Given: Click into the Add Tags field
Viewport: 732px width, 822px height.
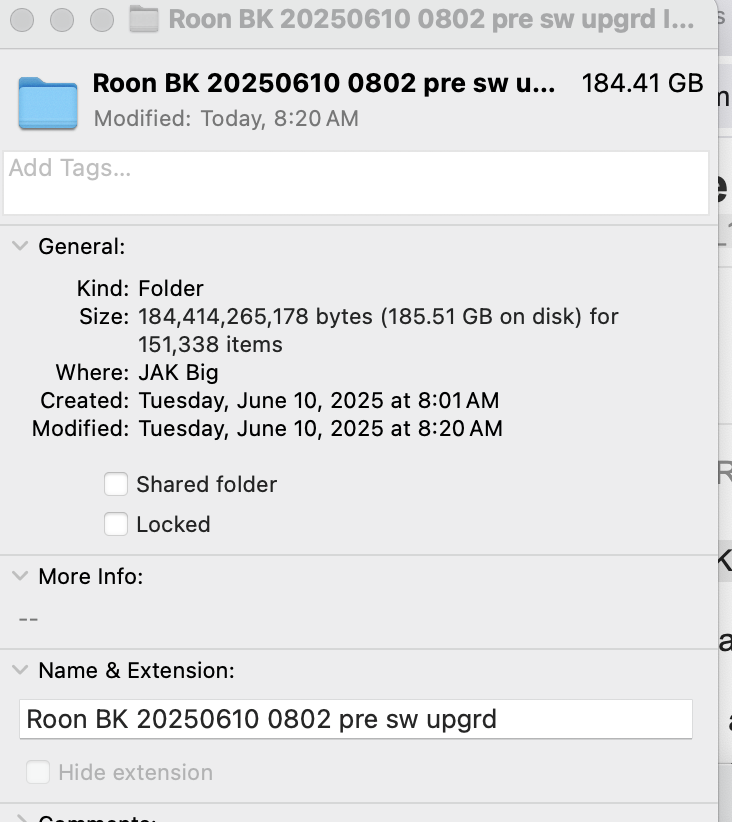Looking at the screenshot, I should (356, 183).
